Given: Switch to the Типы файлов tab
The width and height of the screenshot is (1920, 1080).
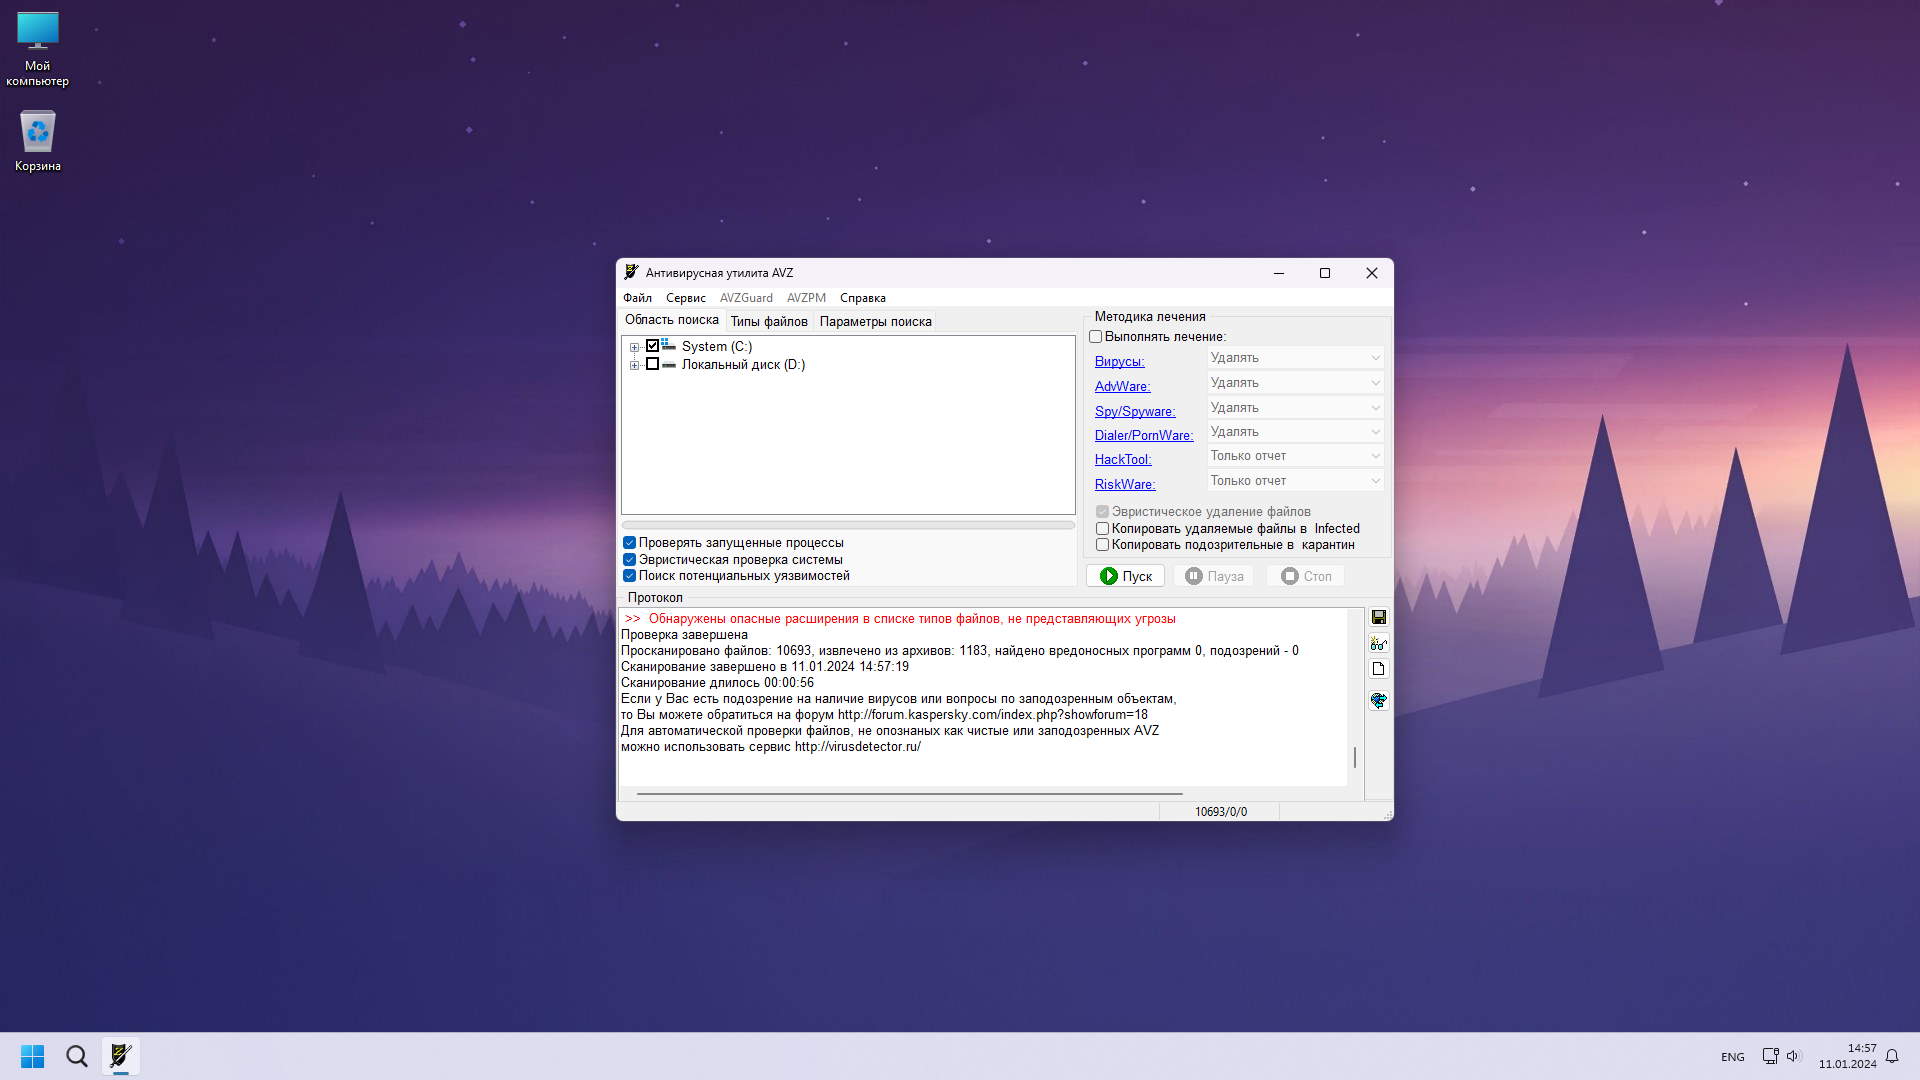Looking at the screenshot, I should [x=768, y=322].
